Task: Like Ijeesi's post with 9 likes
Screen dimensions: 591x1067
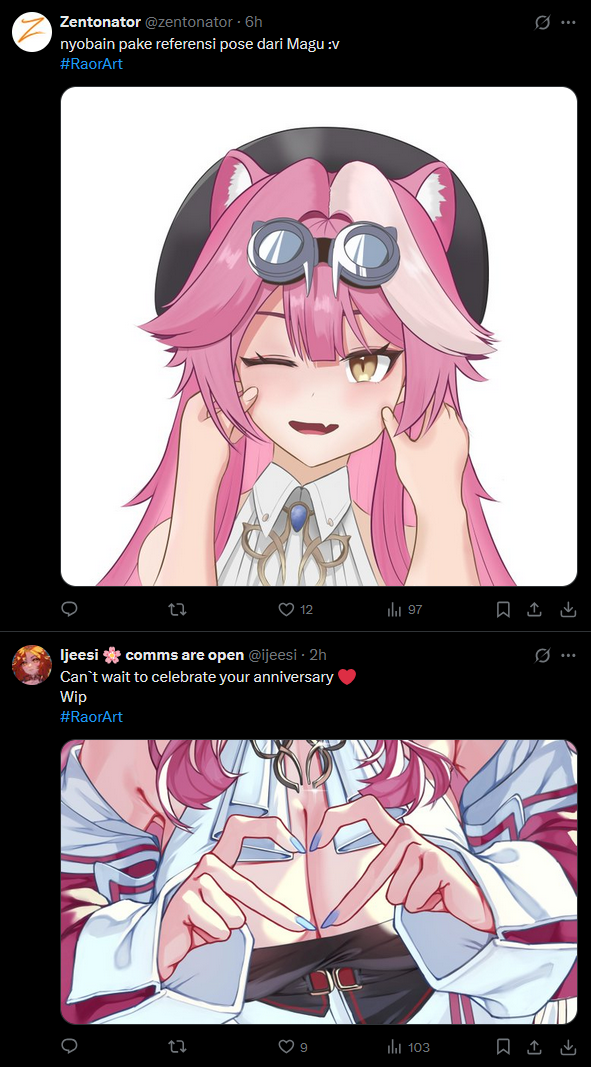Action: (293, 1047)
